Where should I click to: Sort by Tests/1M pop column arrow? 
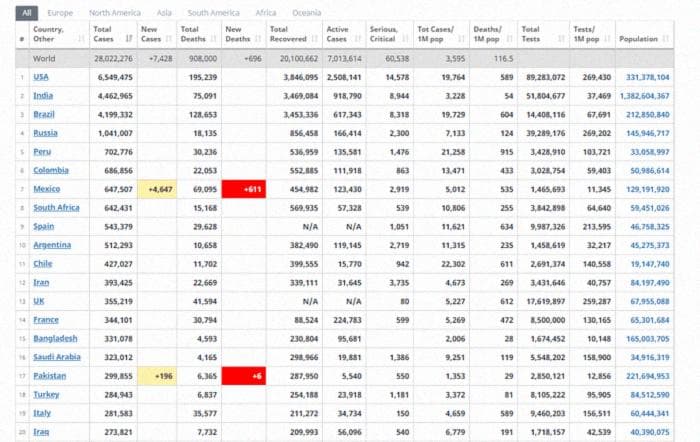coord(607,39)
